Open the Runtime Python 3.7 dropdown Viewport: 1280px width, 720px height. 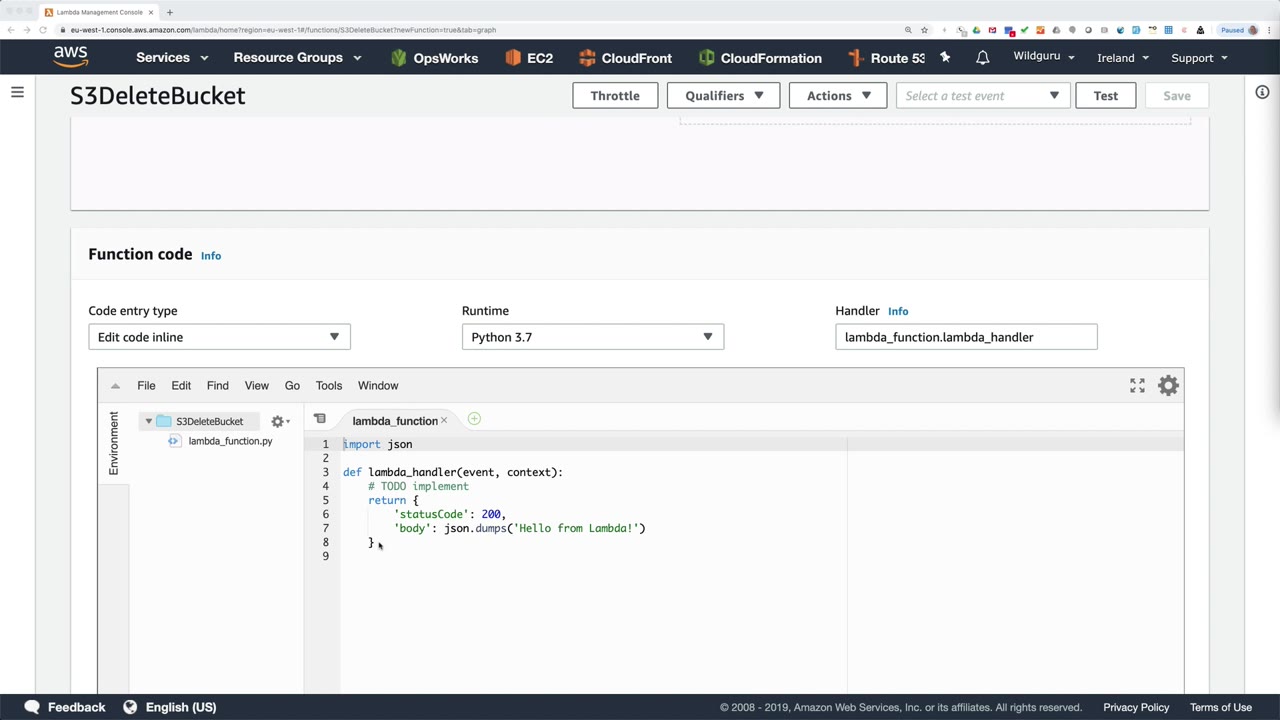tap(592, 337)
